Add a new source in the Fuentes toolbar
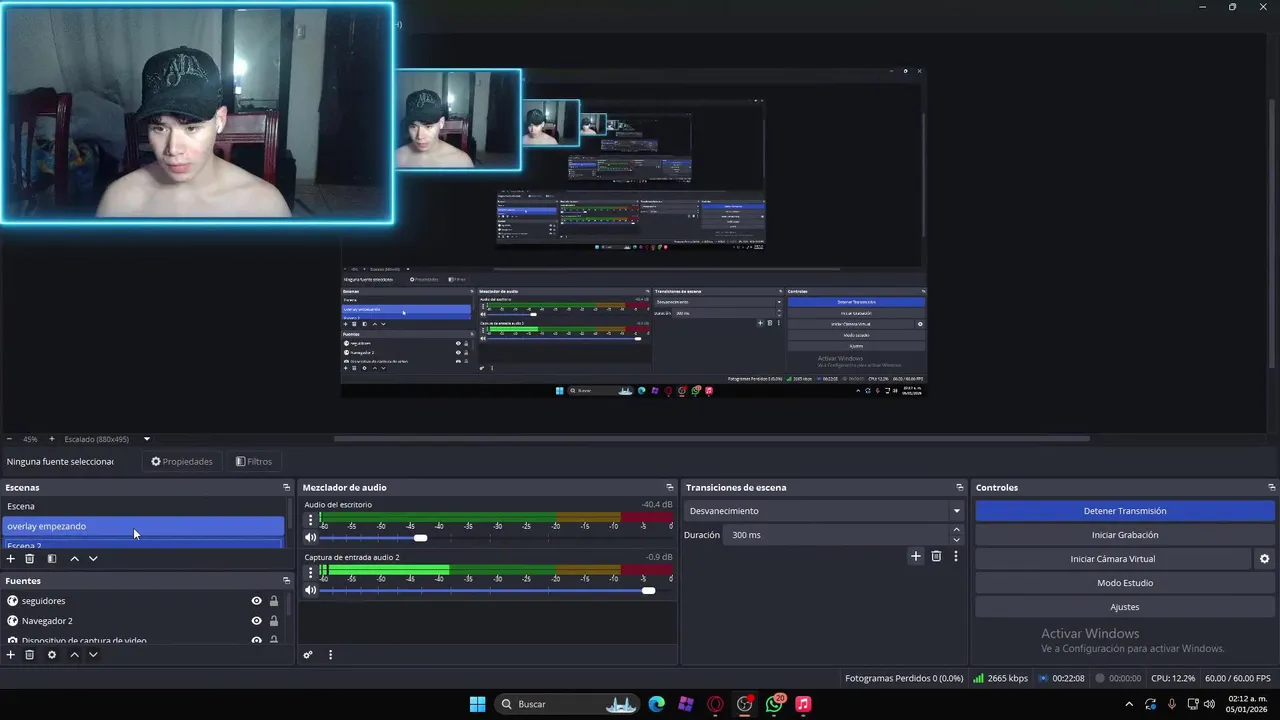Screen dimensions: 1280x720 tap(11, 655)
